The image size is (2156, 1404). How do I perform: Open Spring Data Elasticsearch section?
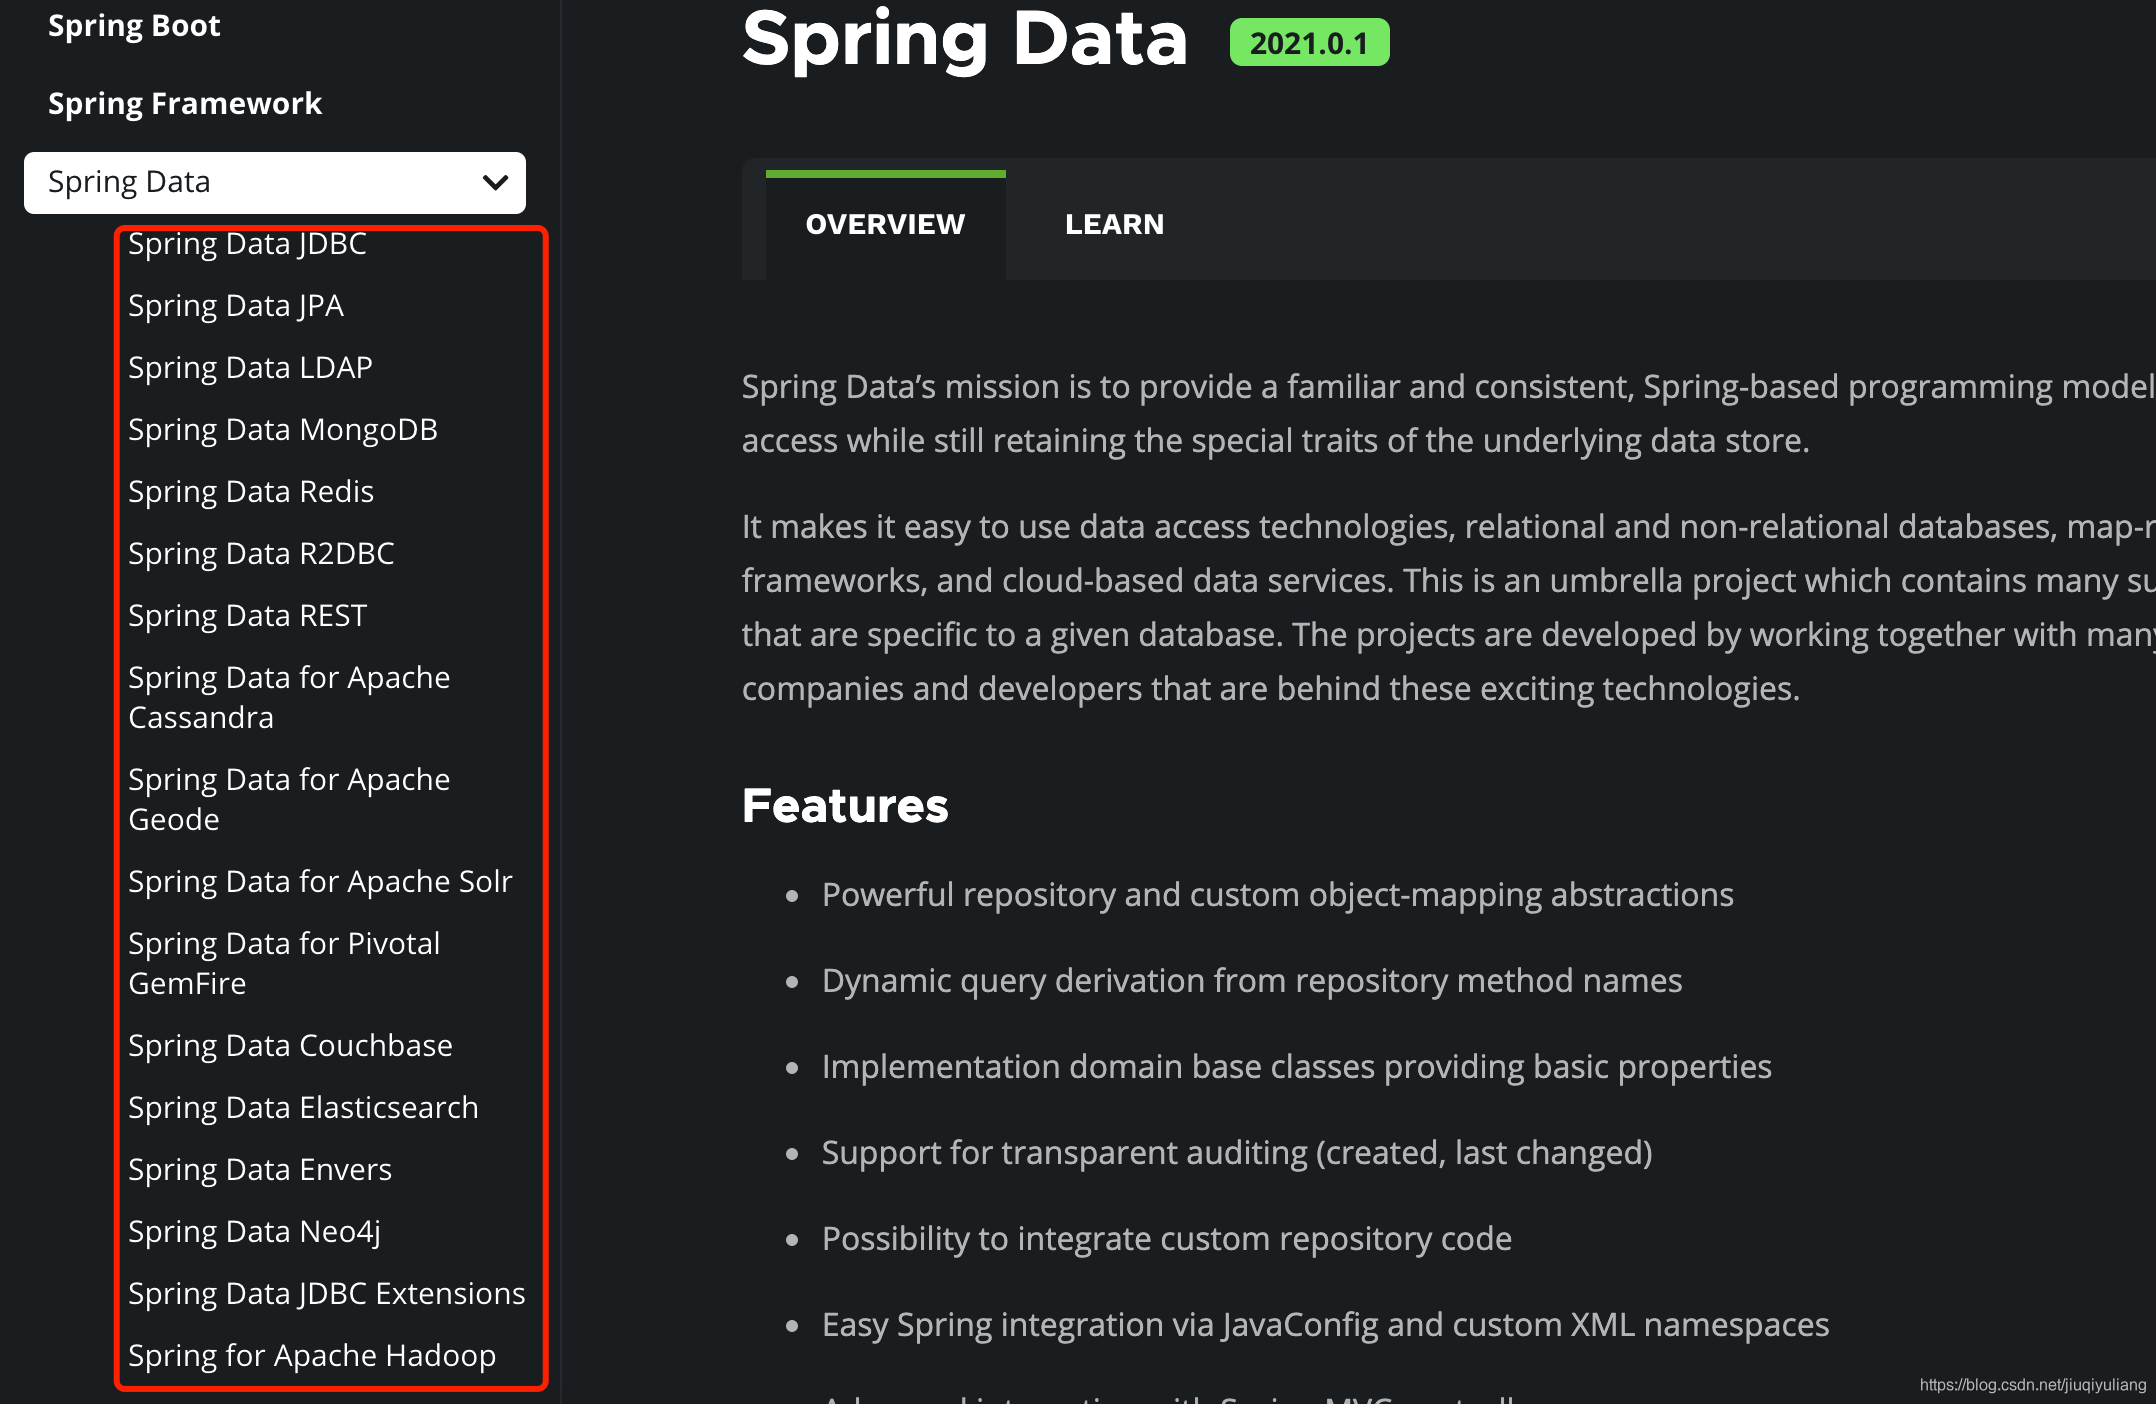[x=303, y=1107]
